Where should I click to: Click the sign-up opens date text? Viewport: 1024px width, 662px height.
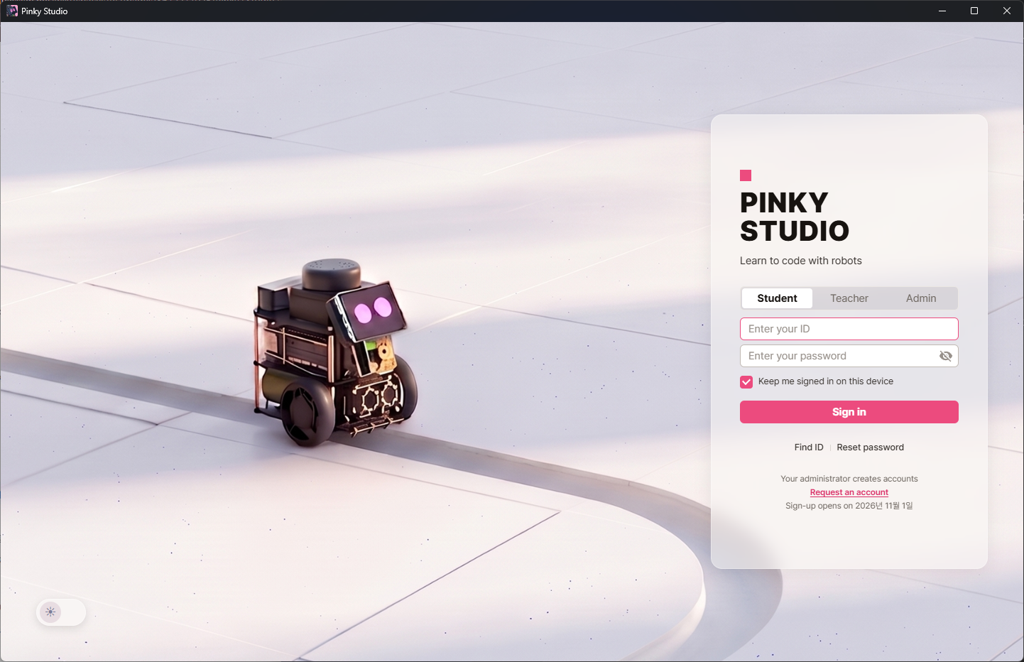click(849, 506)
